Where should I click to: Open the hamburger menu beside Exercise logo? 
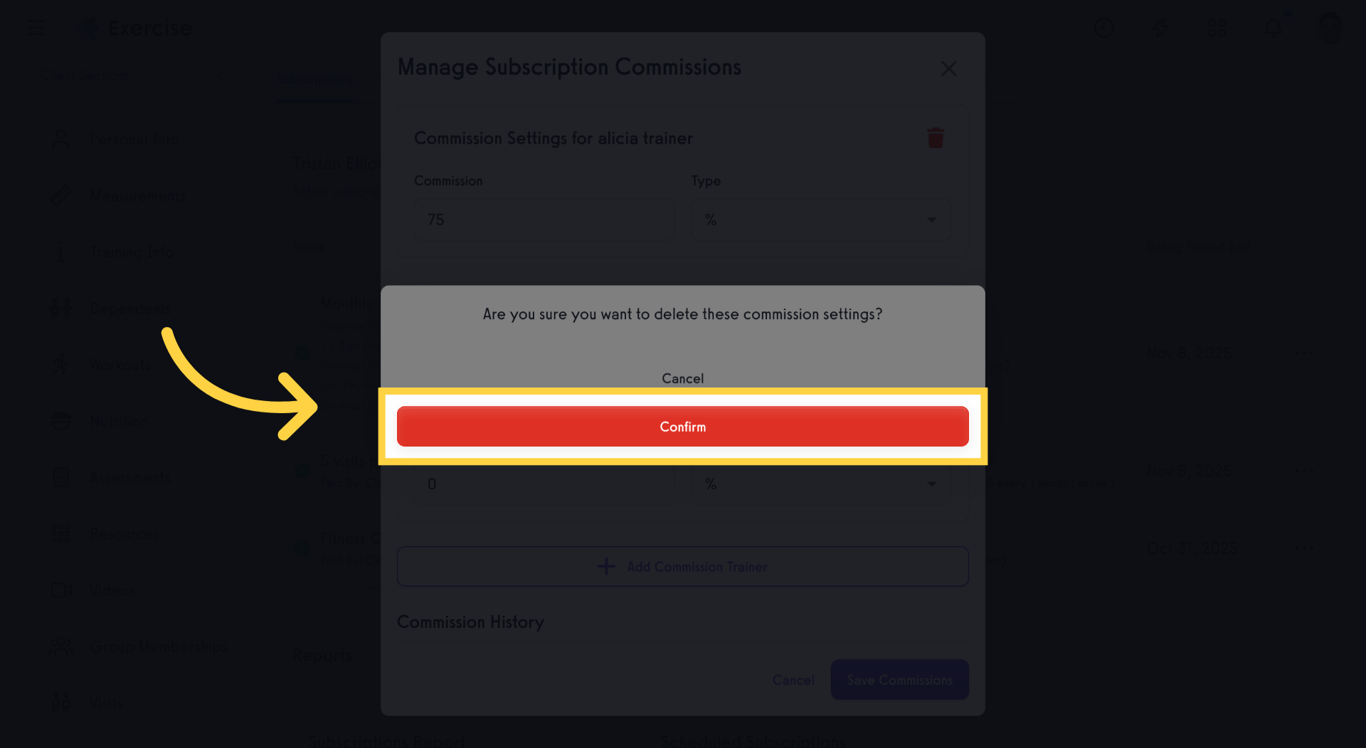coord(37,28)
